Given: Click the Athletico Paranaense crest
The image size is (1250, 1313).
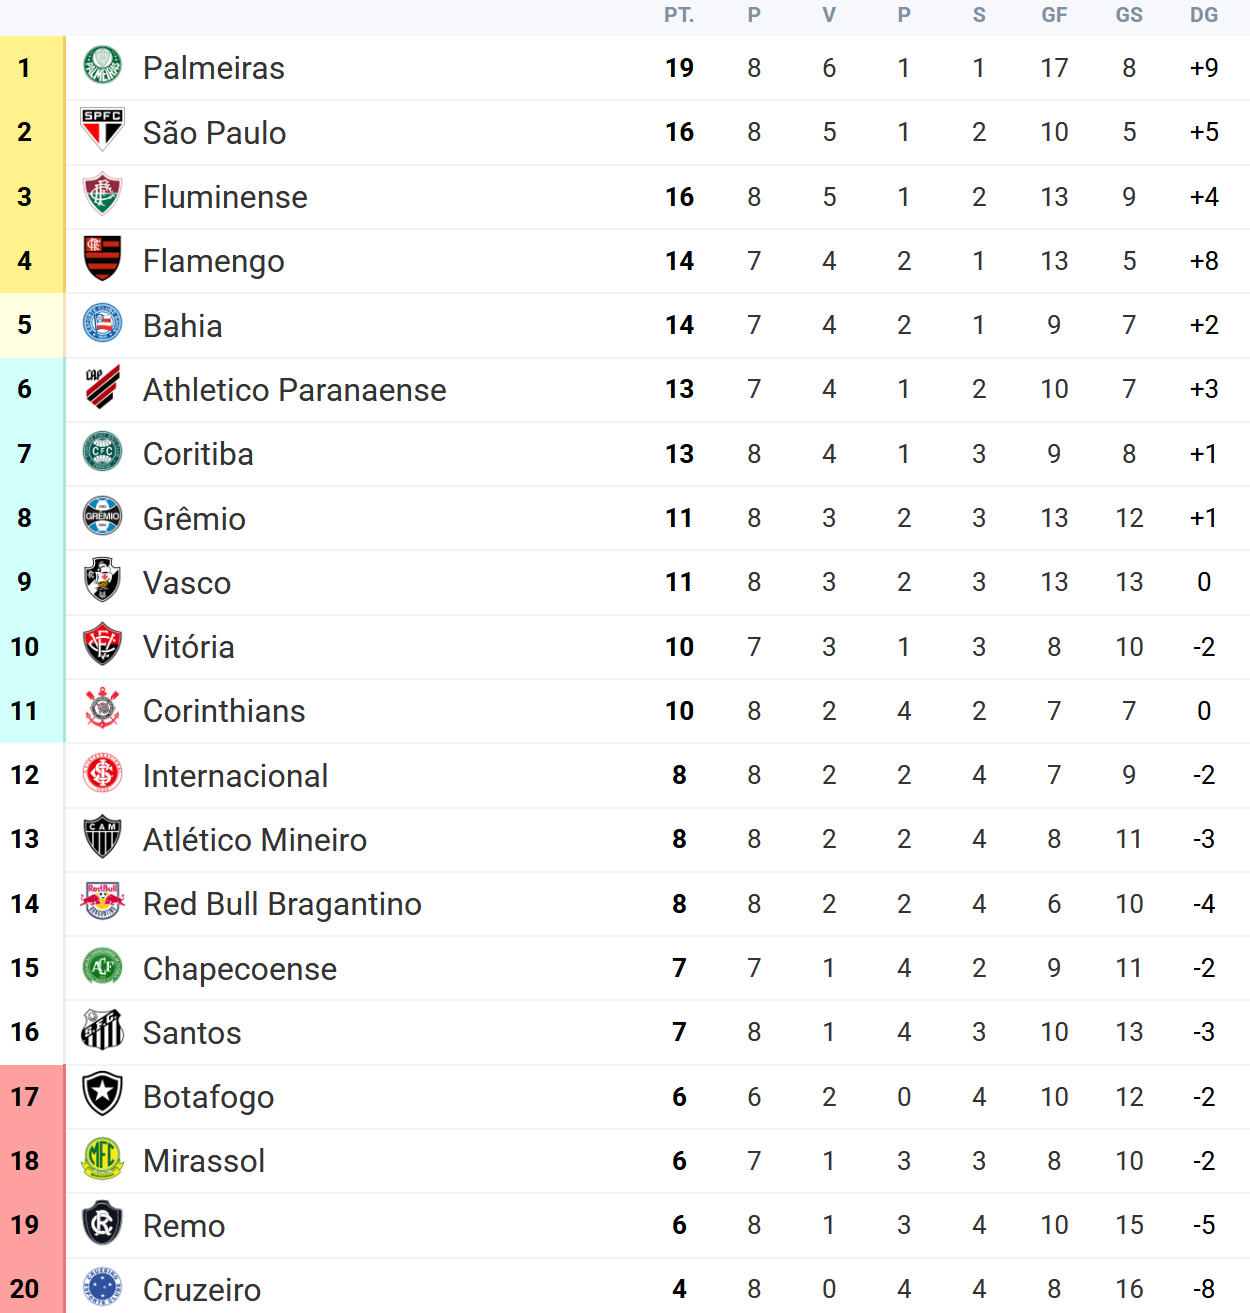Looking at the screenshot, I should [102, 388].
